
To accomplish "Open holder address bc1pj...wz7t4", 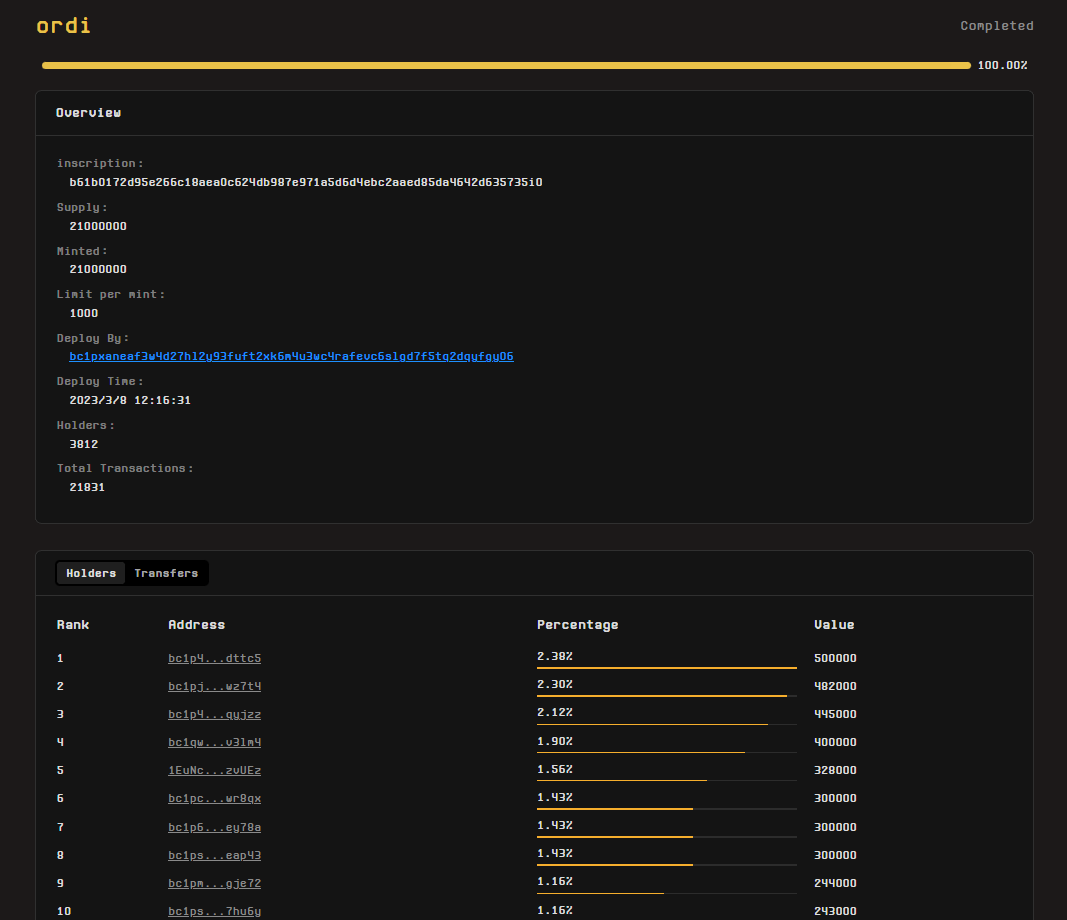I will click(x=214, y=686).
